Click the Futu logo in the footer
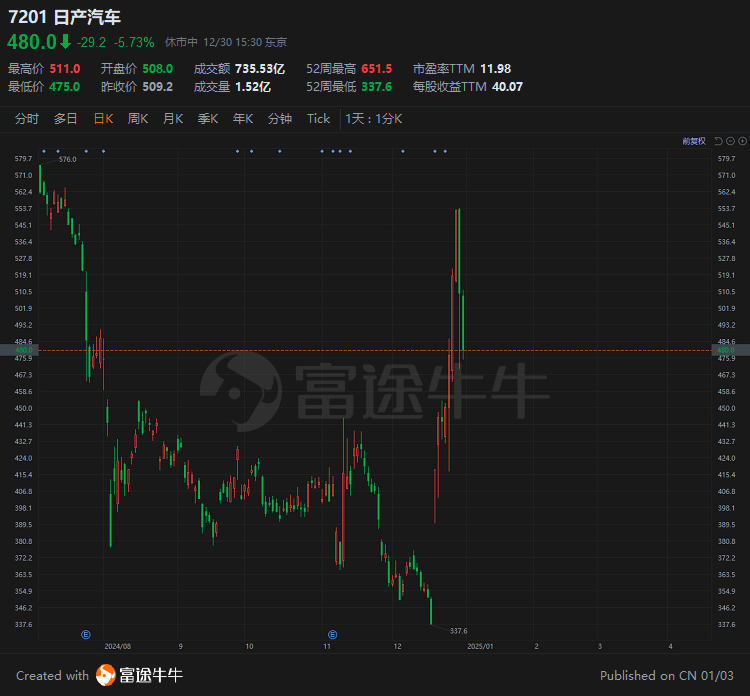Screen dimensions: 750x696 (106, 675)
